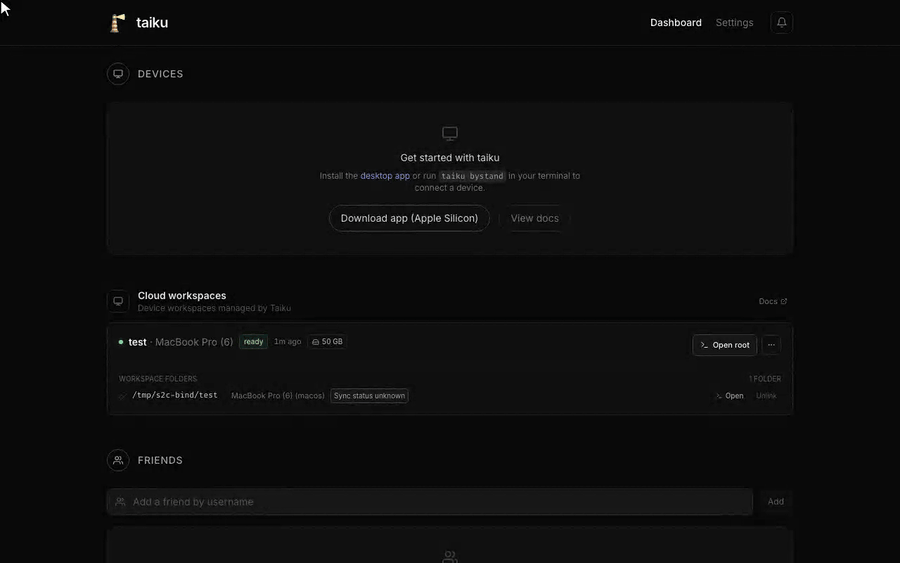This screenshot has width=900, height=563.
Task: Click the green status dot beside test
Action: [121, 342]
